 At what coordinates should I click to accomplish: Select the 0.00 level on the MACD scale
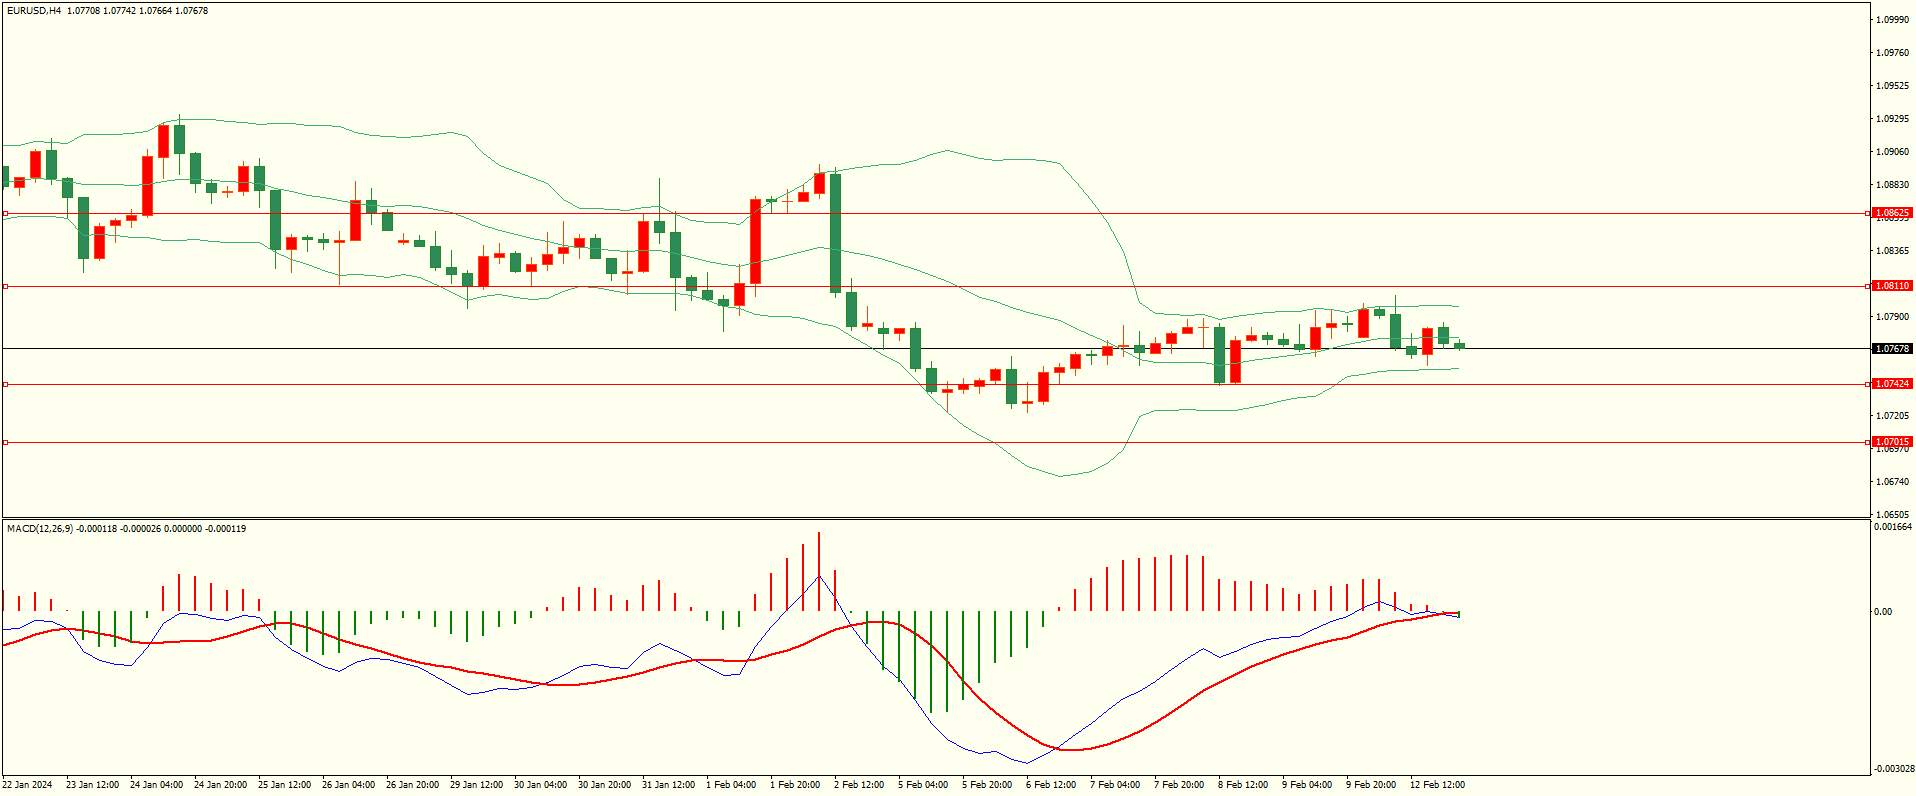(x=1883, y=612)
